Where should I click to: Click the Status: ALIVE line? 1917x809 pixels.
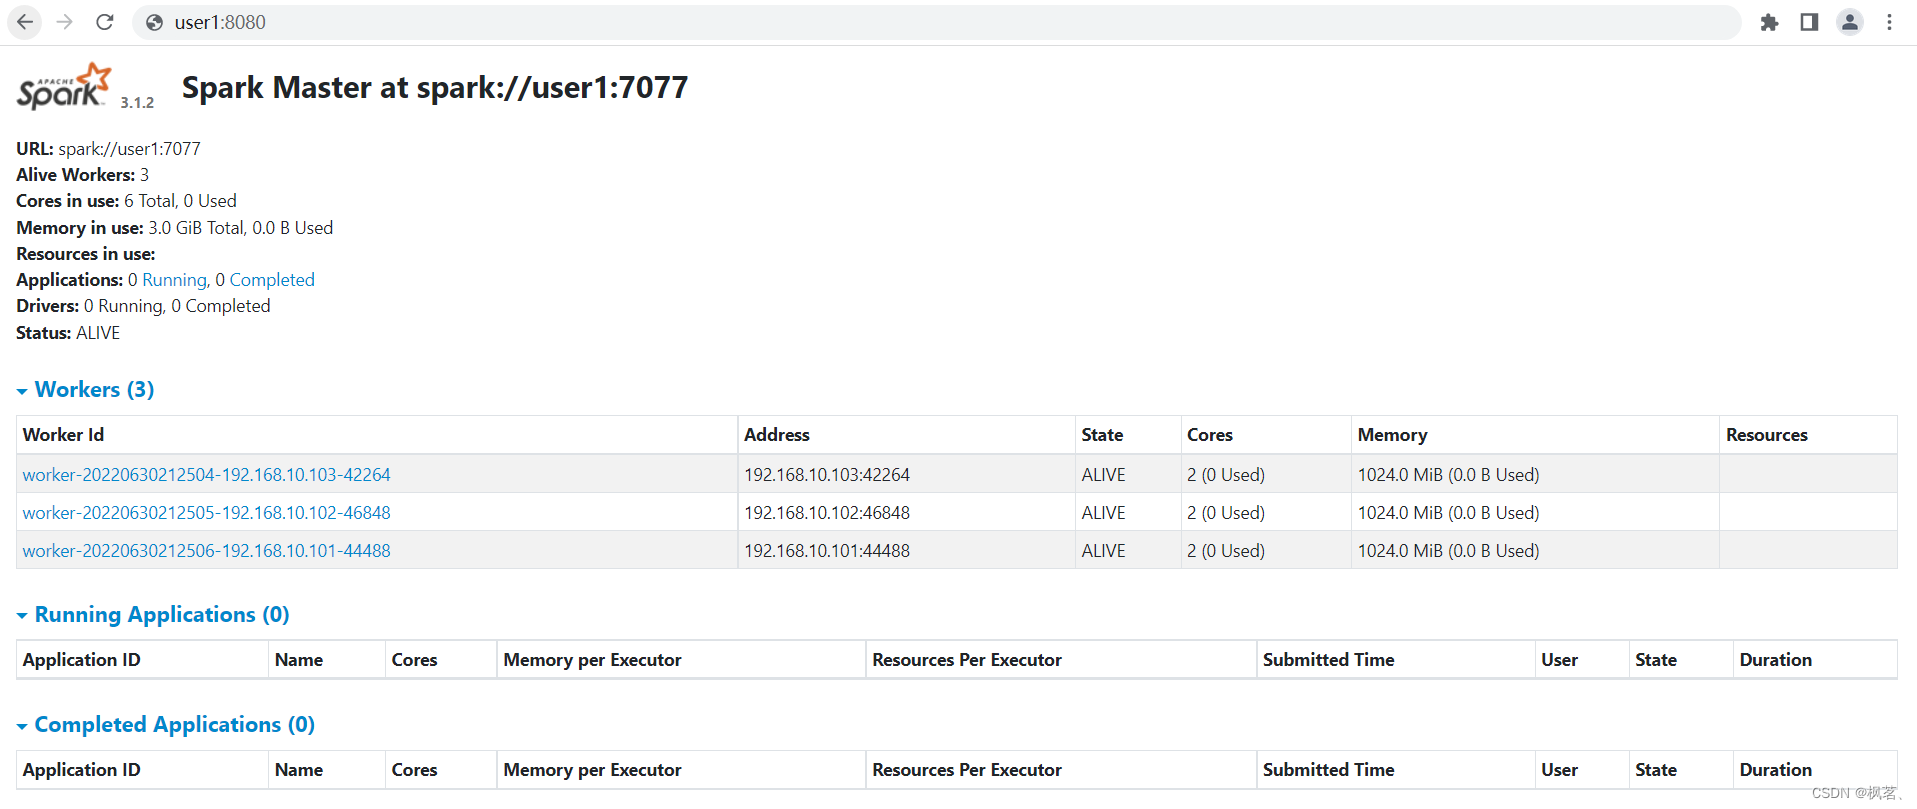(68, 332)
